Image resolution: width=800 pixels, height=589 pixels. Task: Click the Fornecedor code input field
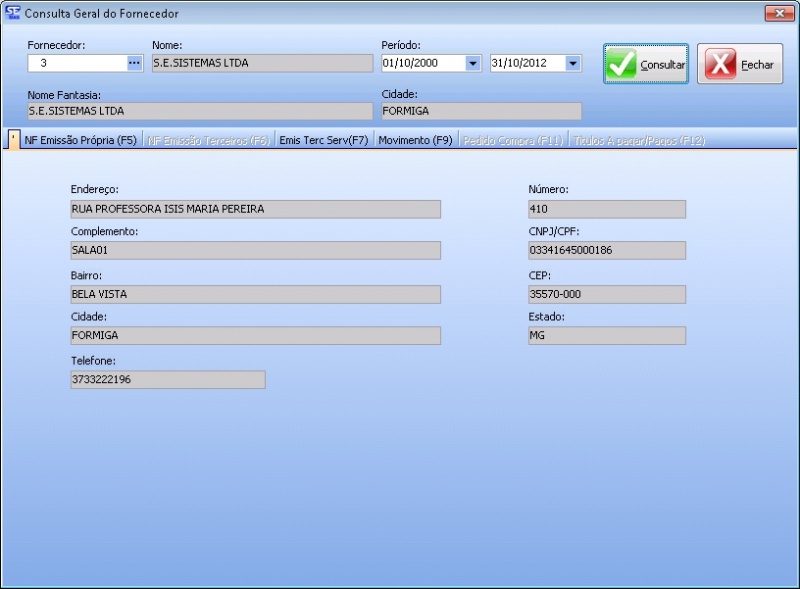point(77,63)
